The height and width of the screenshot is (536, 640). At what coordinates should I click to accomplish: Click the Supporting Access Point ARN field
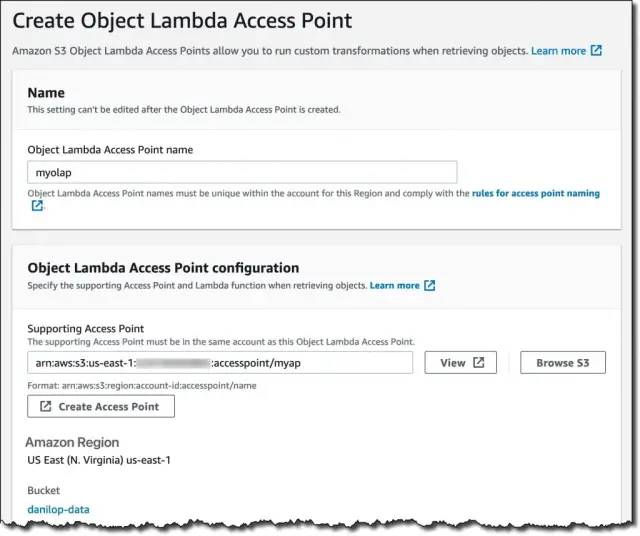pos(220,363)
